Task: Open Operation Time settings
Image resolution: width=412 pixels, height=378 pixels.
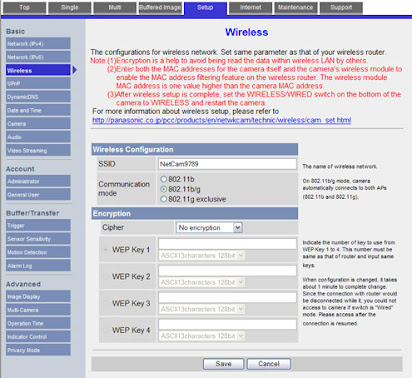Action: point(38,323)
